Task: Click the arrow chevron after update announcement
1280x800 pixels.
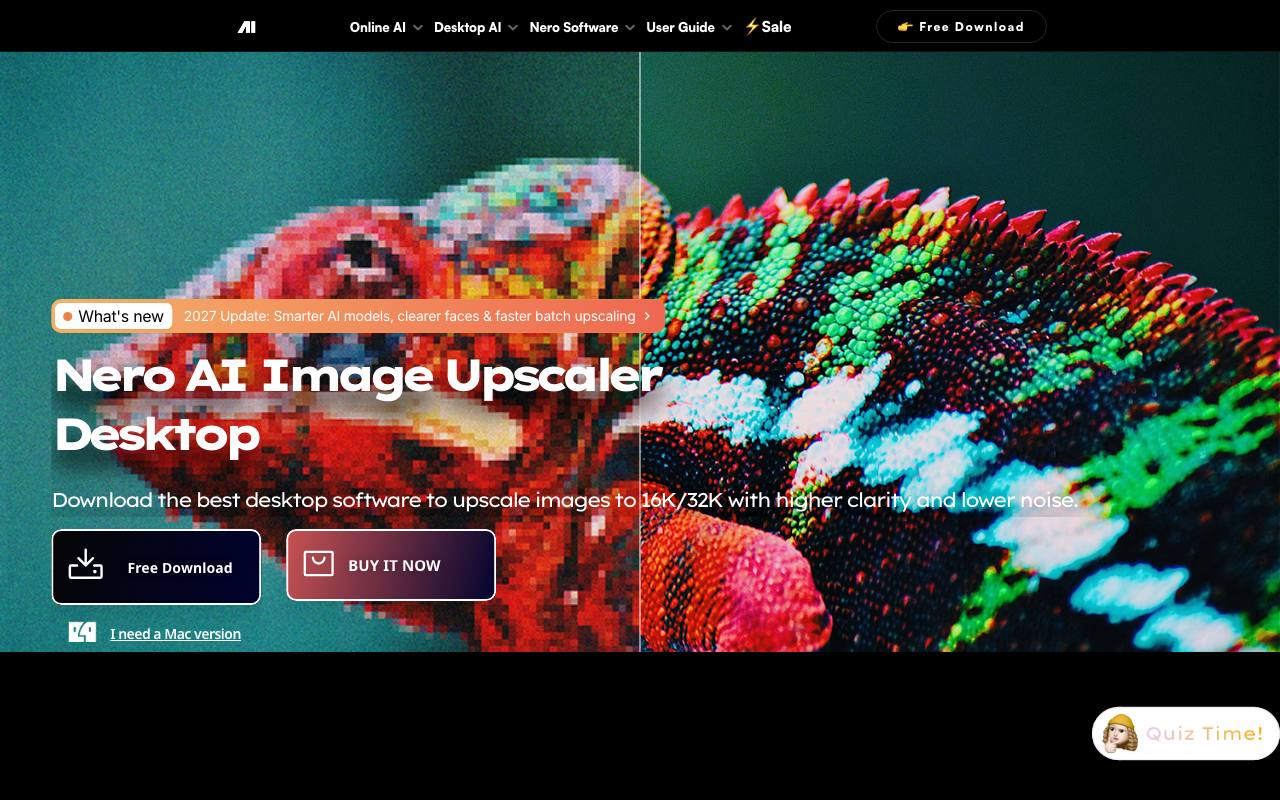Action: (x=647, y=316)
